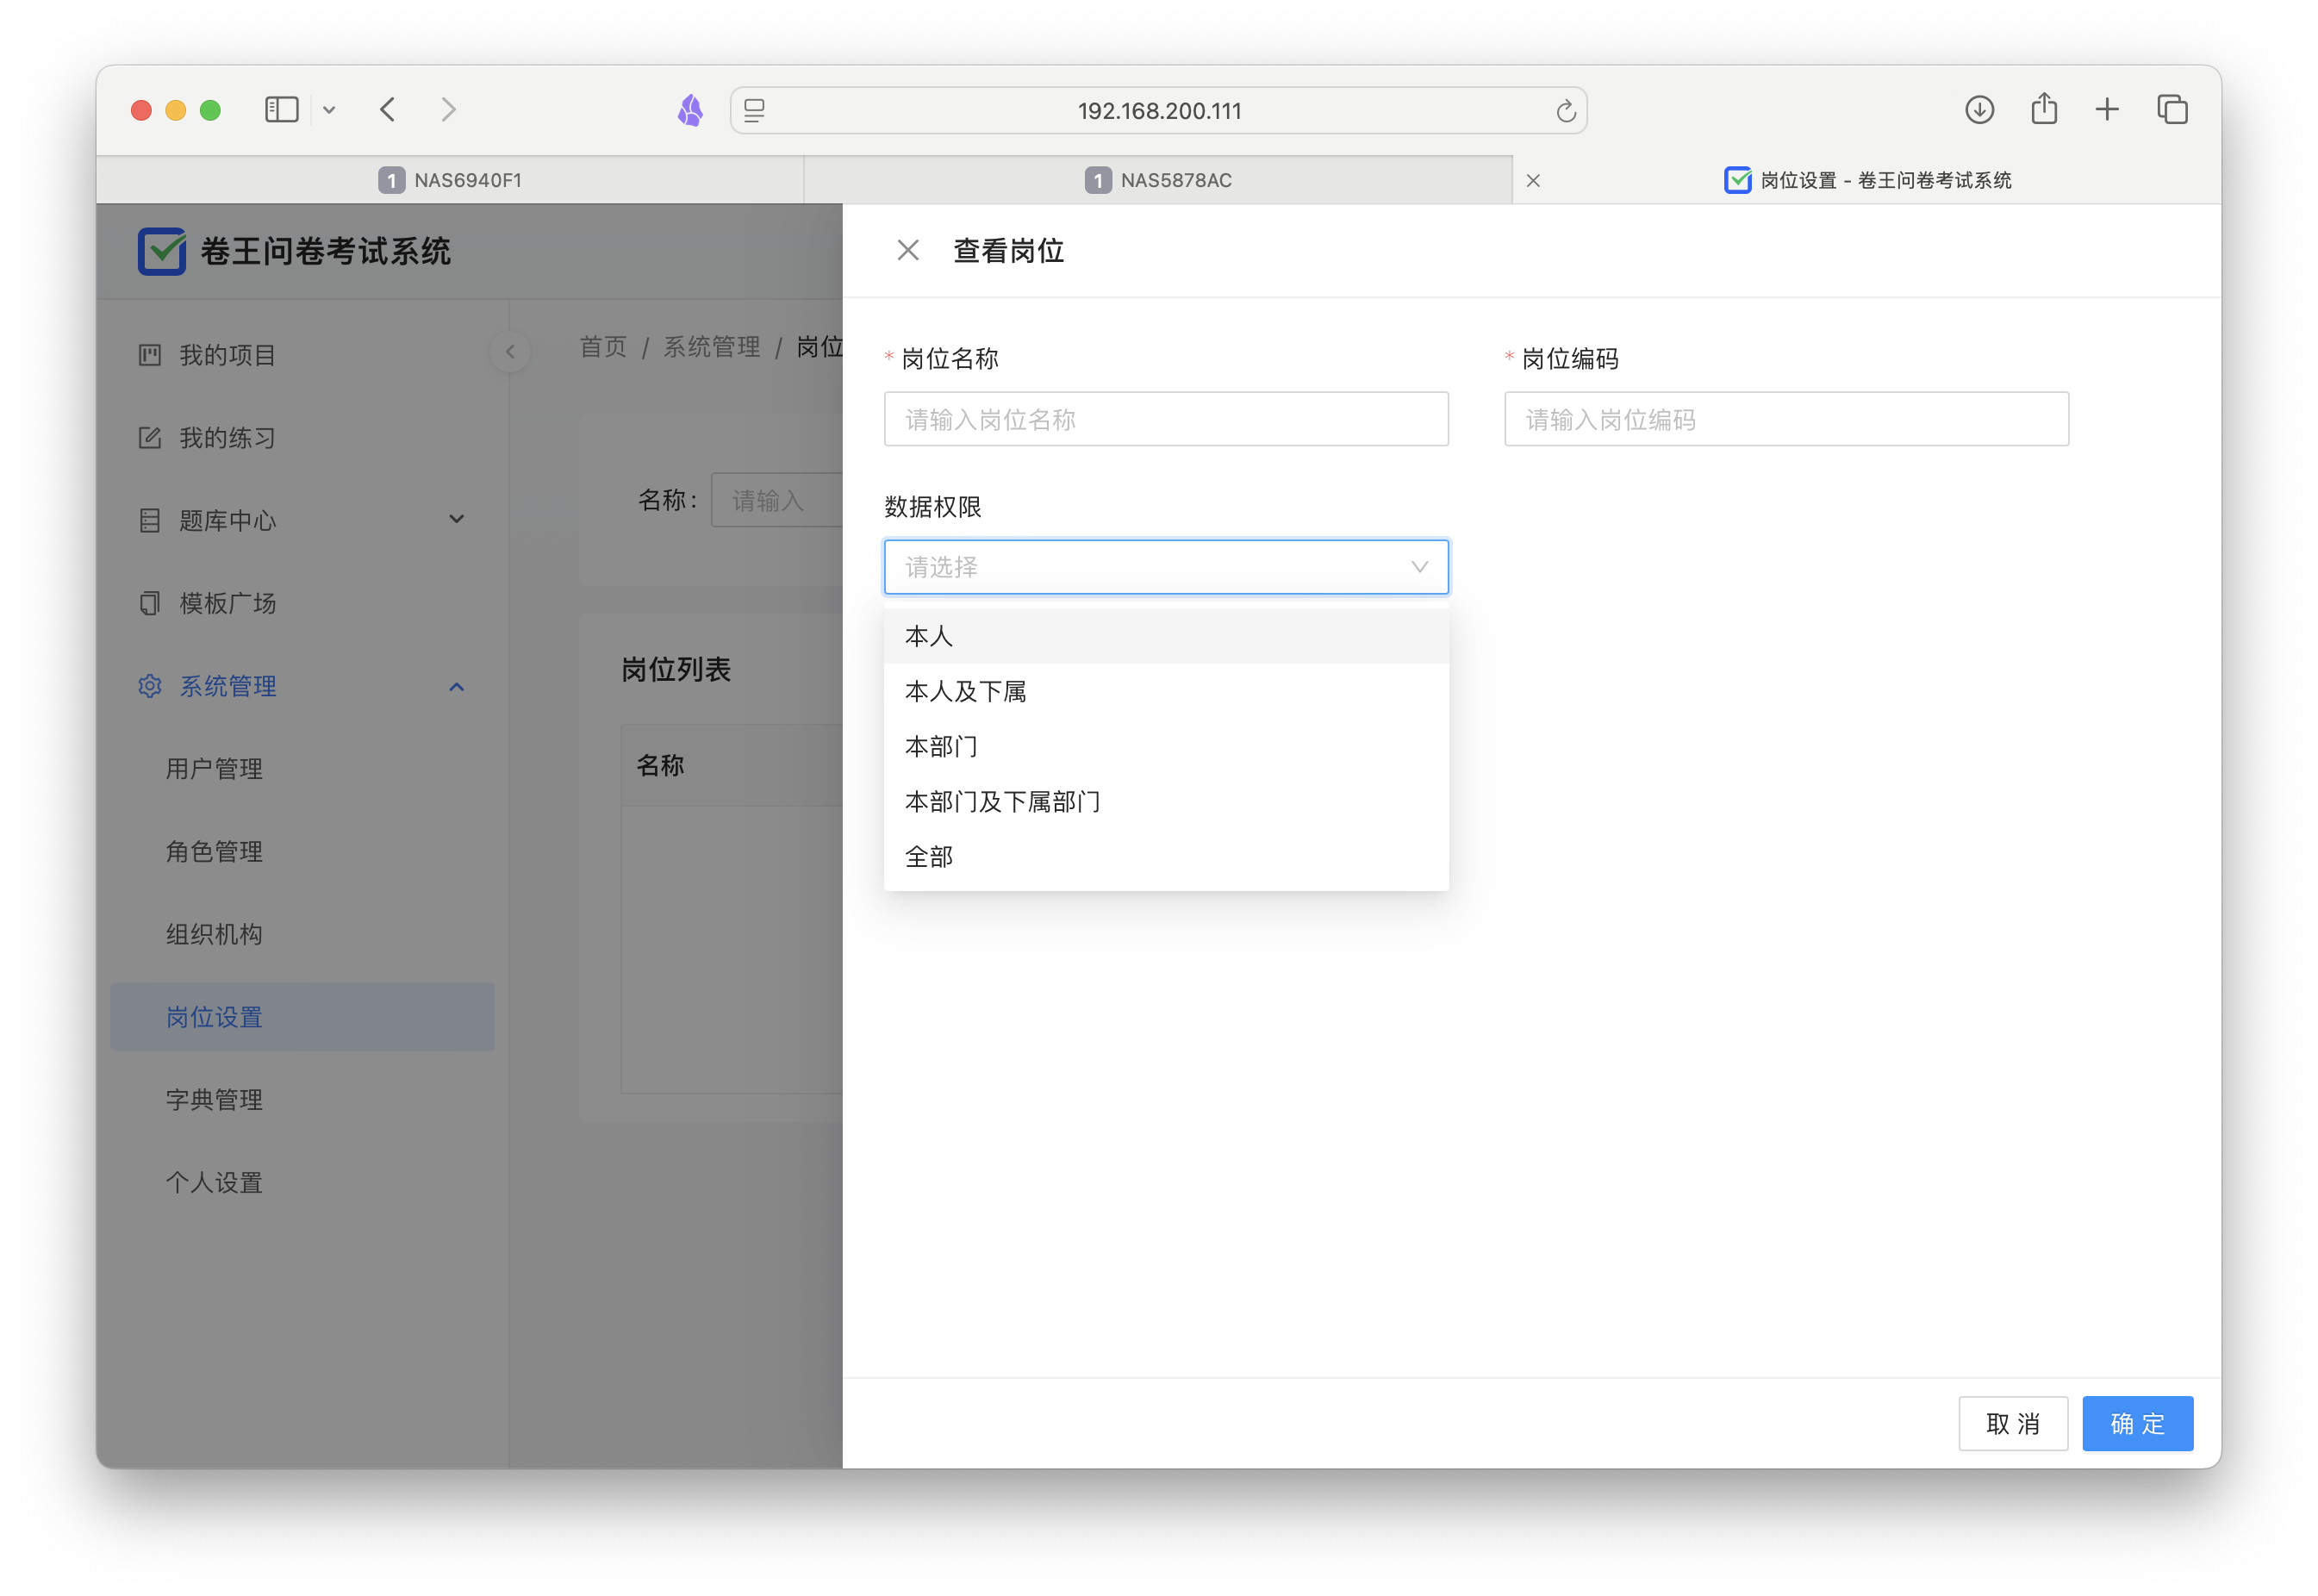This screenshot has width=2318, height=1596.
Task: Choose 本部门及下属部门 from the dropdown list
Action: 1166,801
